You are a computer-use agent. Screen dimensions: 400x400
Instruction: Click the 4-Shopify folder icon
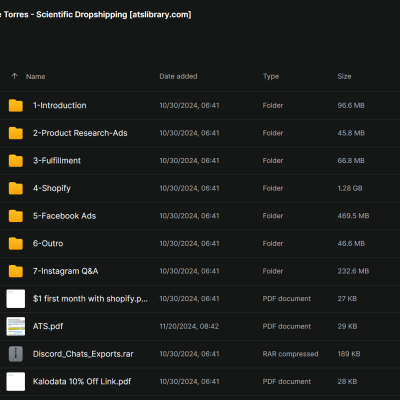coord(16,188)
